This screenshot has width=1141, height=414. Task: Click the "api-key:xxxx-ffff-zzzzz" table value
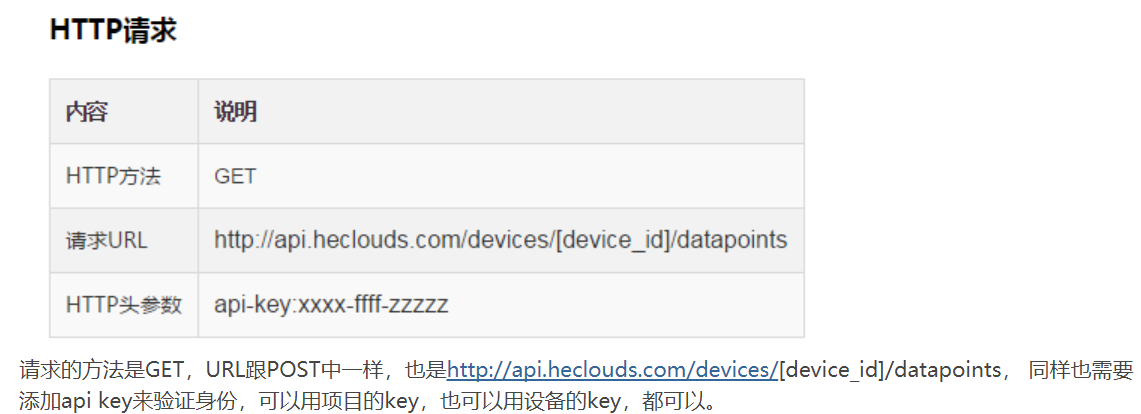pos(331,305)
